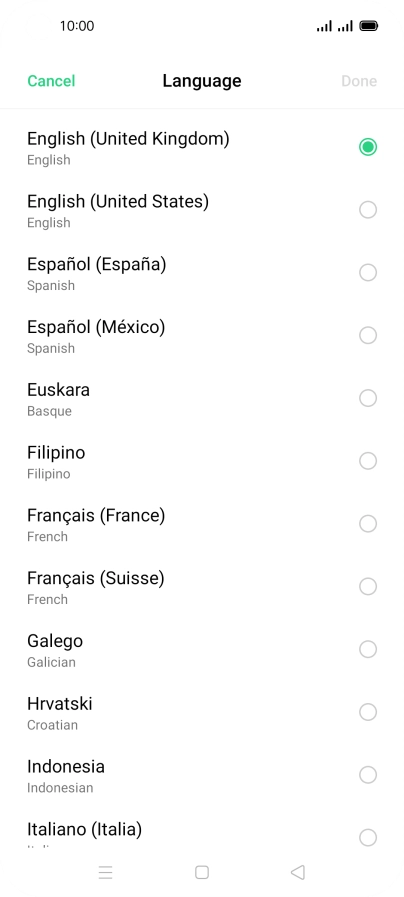Viewport: 404px width, 897px height.
Task: Tap the back triangle navigation icon
Action: [298, 872]
